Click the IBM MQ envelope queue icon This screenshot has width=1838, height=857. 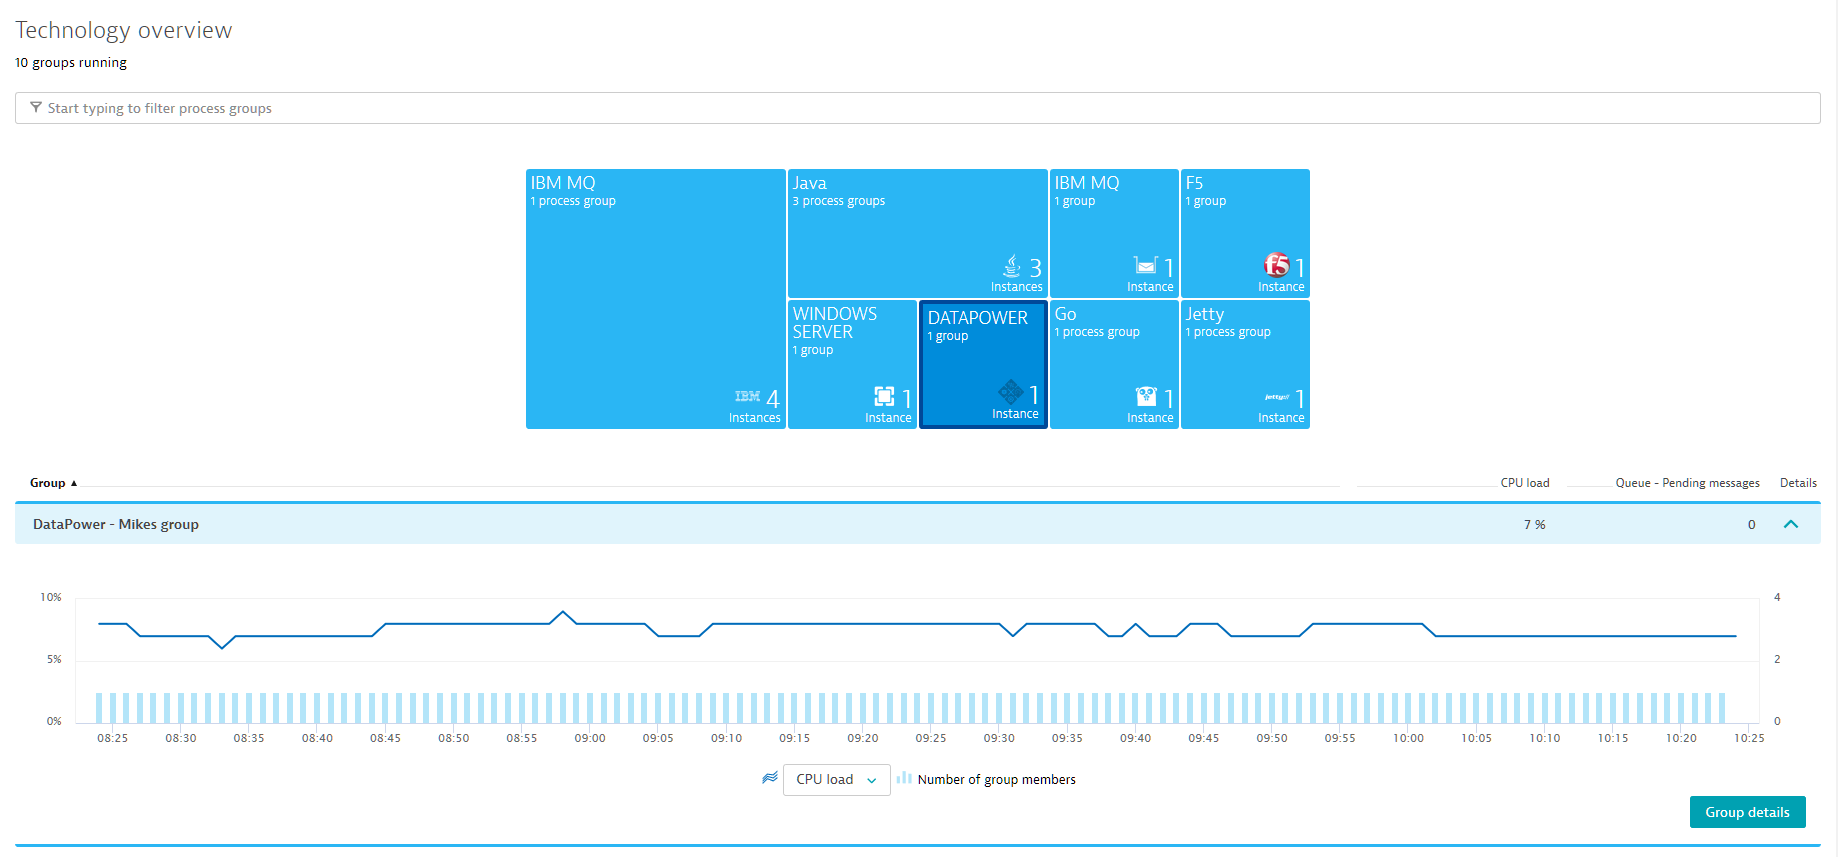tap(1146, 265)
